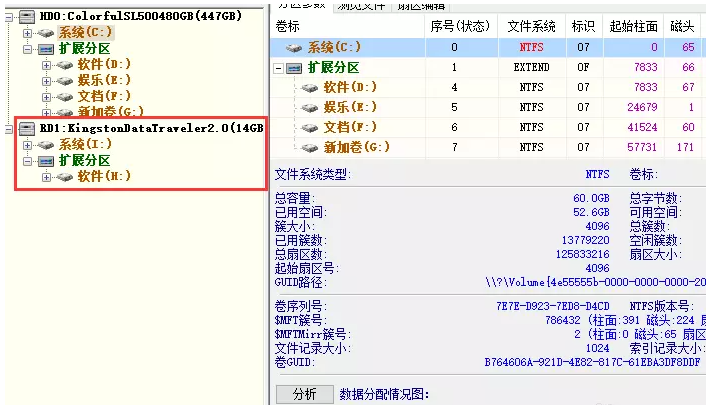
Task: Collapse 扩展分区 row in the partition table
Action: click(279, 69)
